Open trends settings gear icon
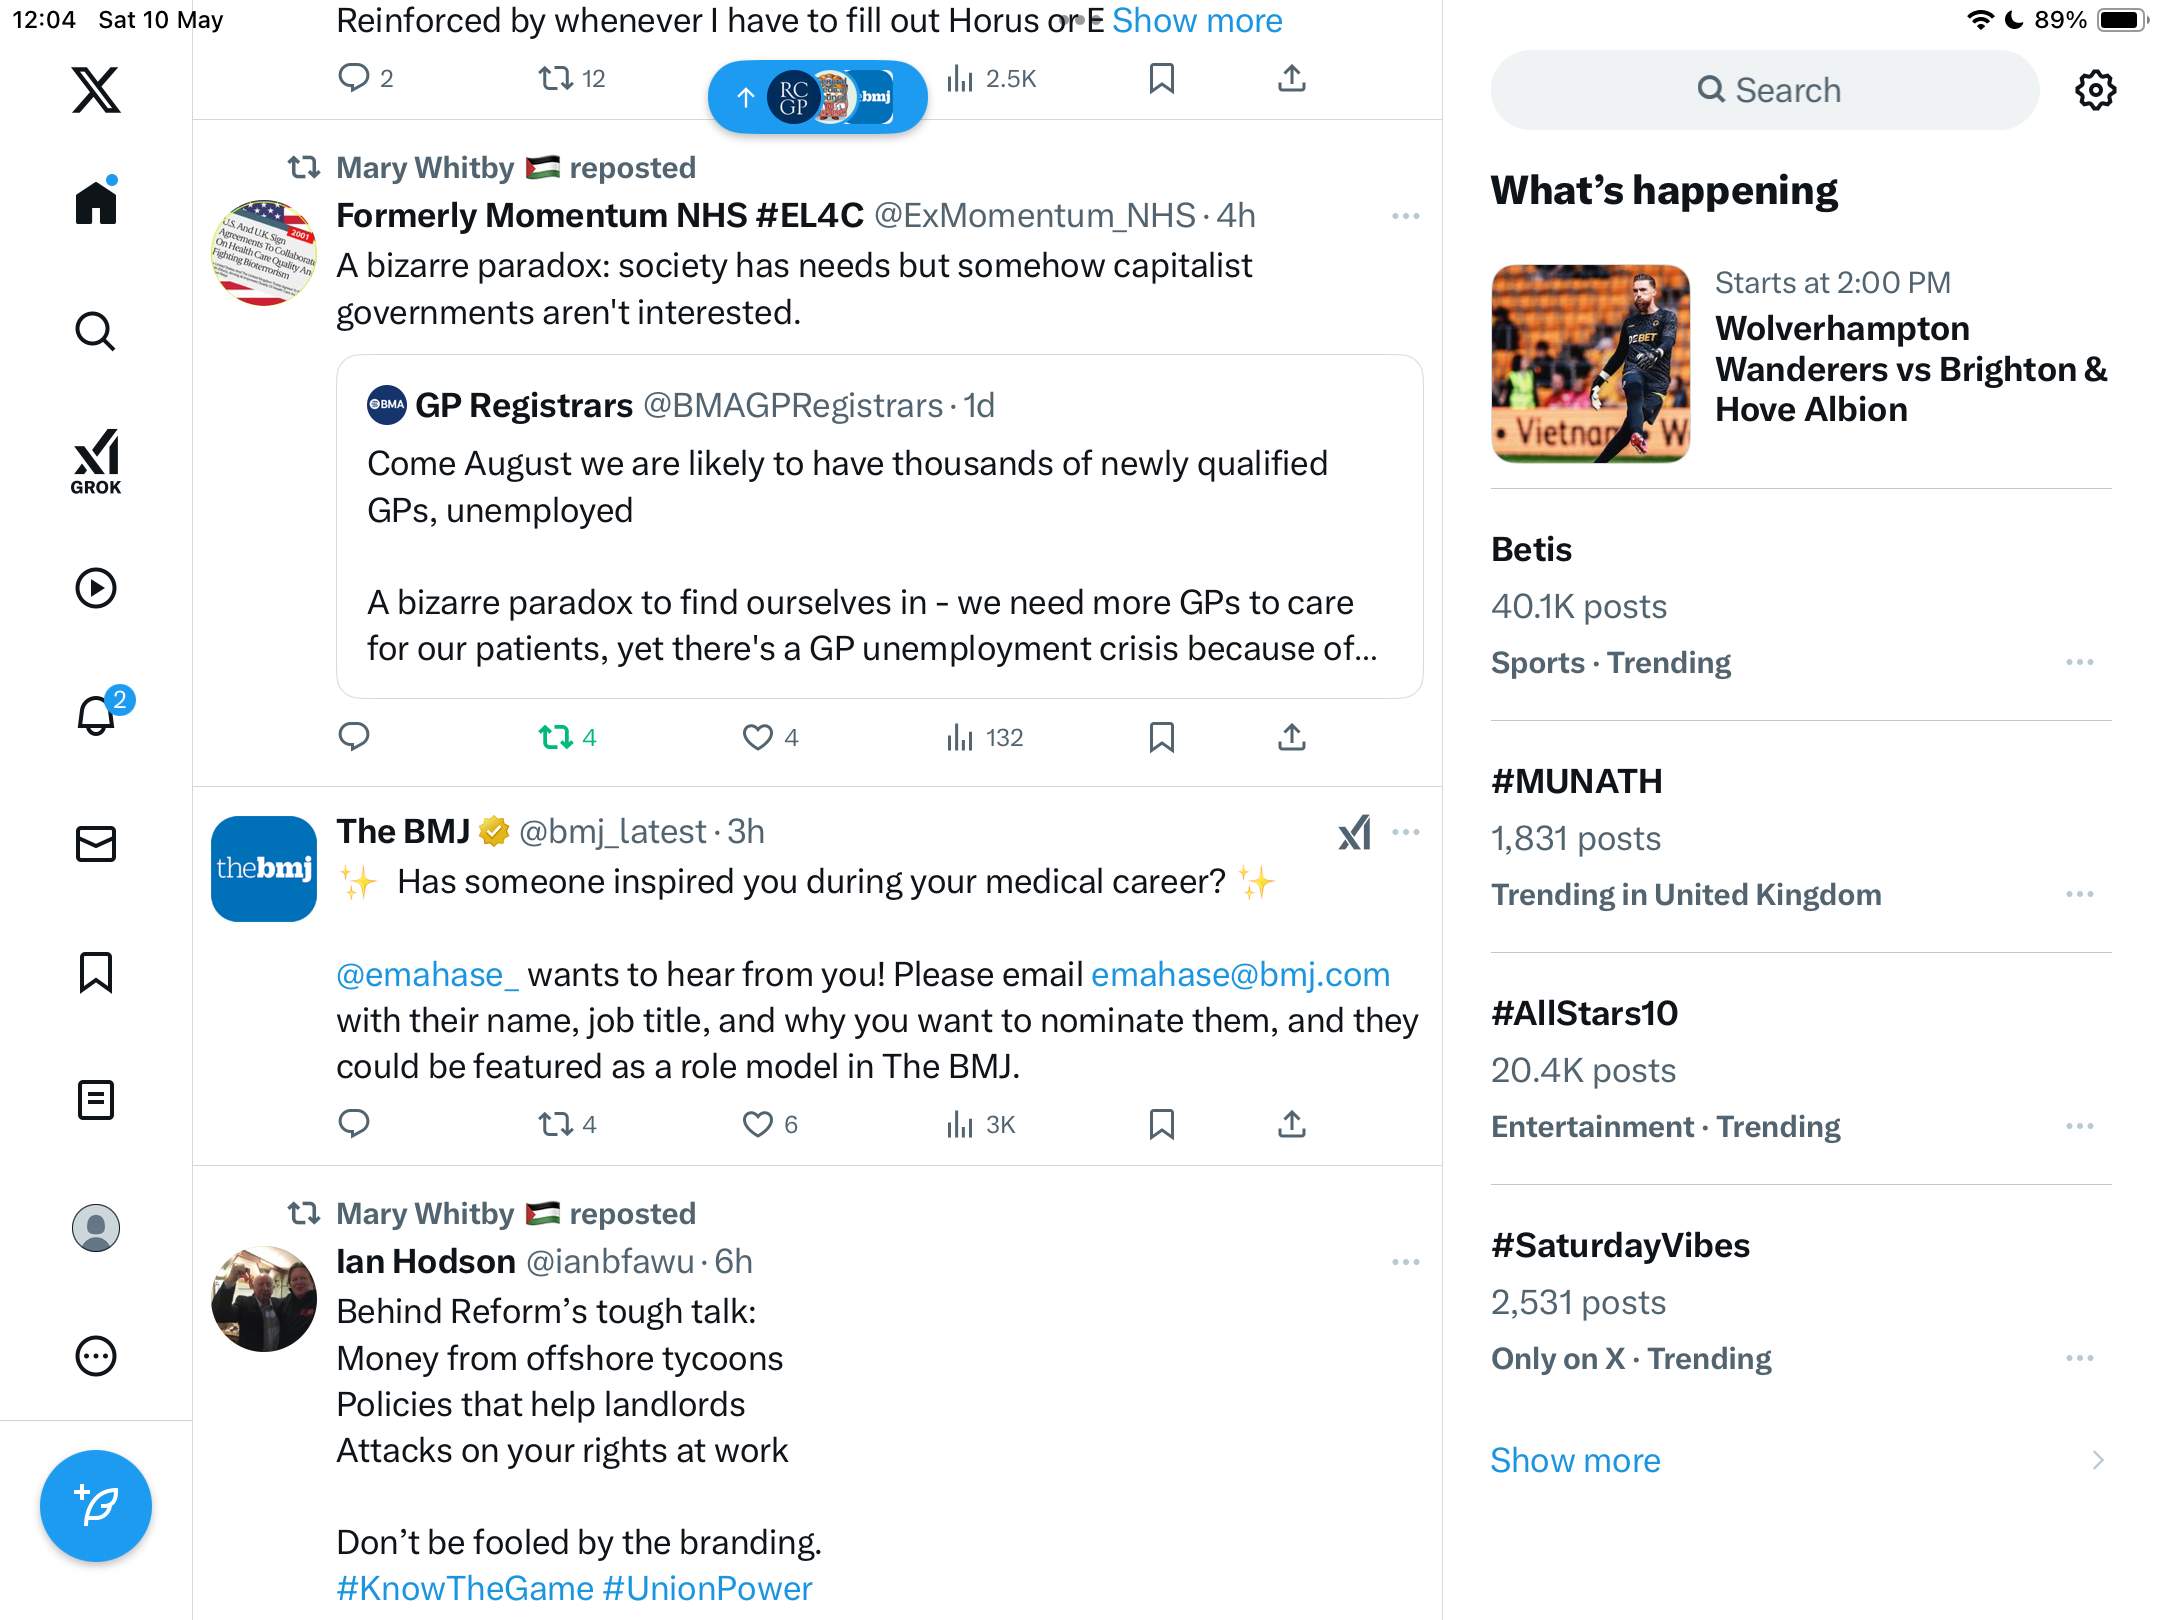 (2095, 90)
